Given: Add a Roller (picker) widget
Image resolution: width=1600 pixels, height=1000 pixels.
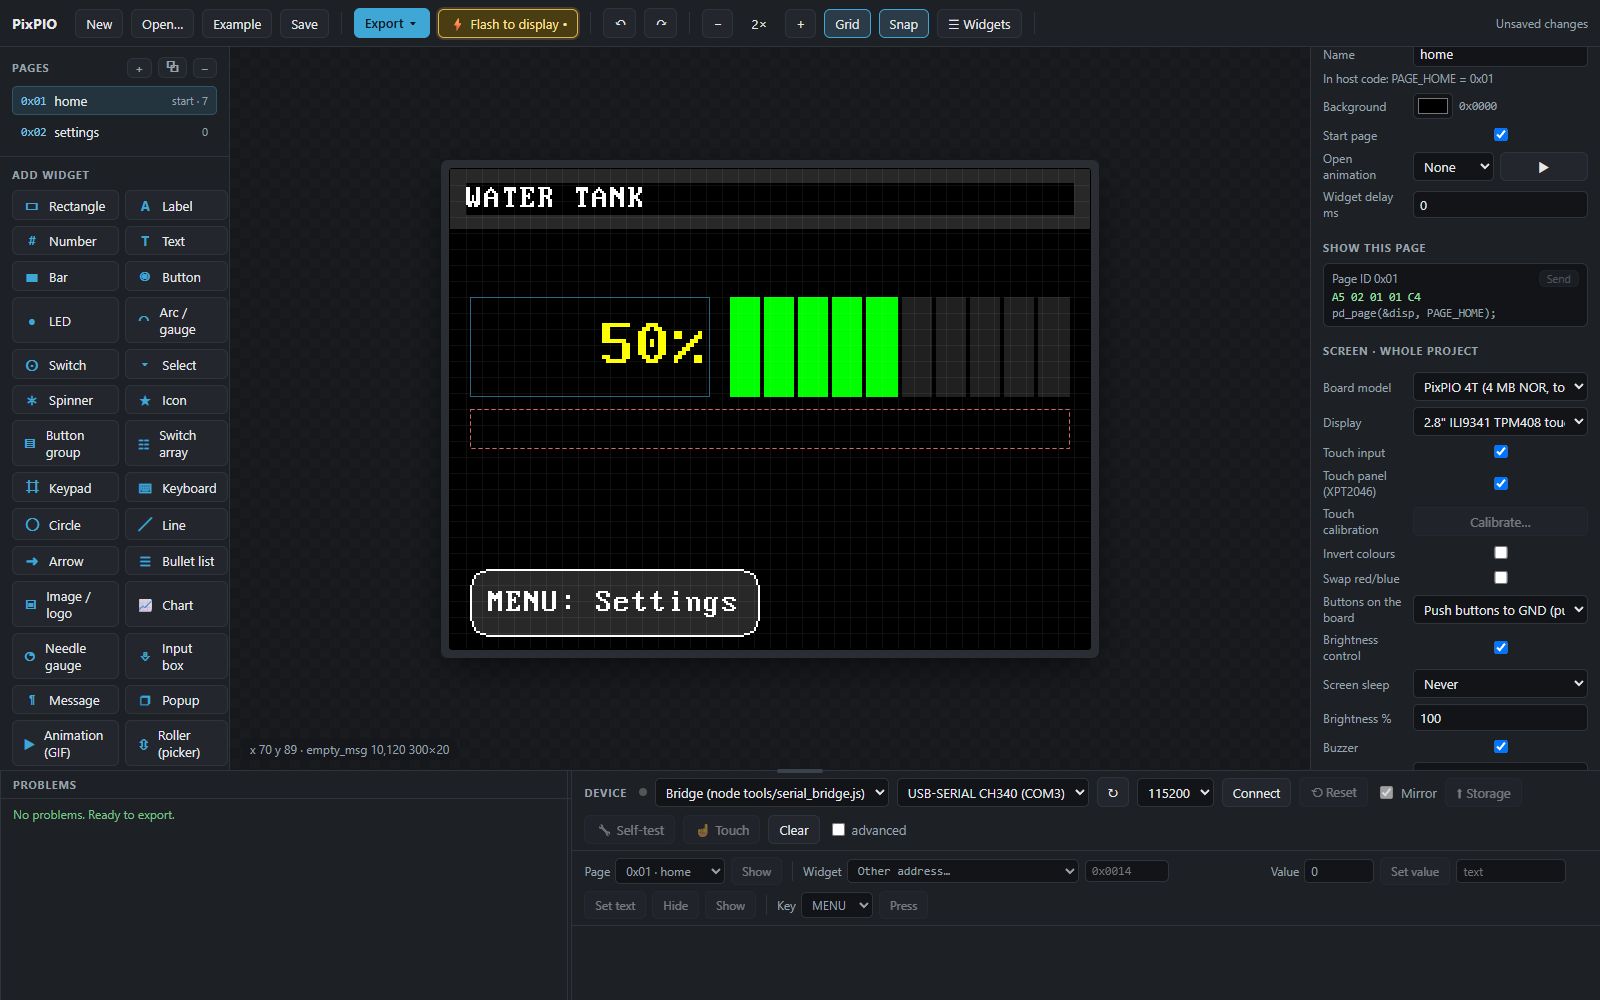Looking at the screenshot, I should tap(176, 744).
